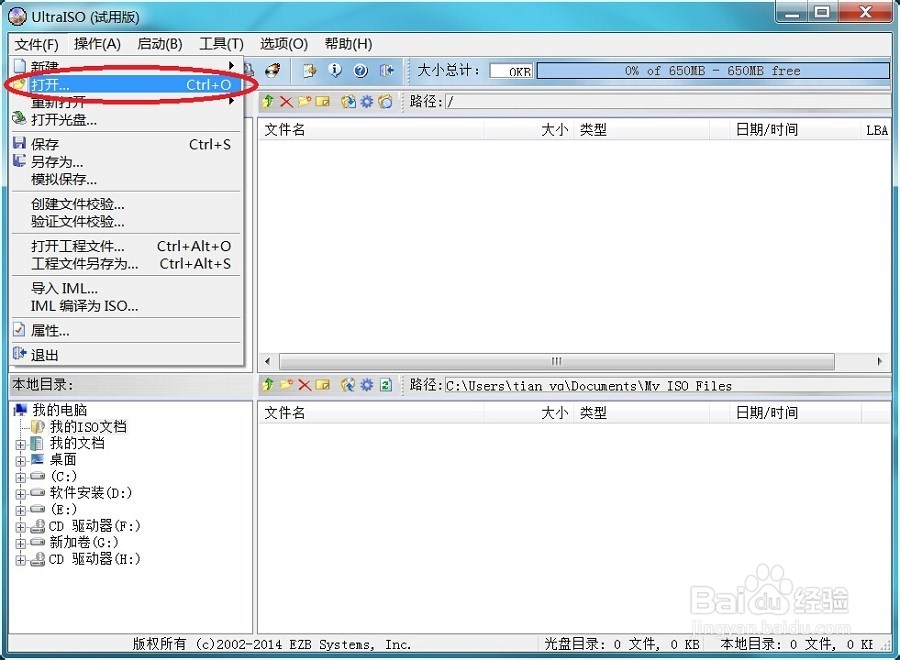Viewport: 900px width, 660px height.
Task: Select 软件安装(D:) in the local tree
Action: tap(91, 493)
